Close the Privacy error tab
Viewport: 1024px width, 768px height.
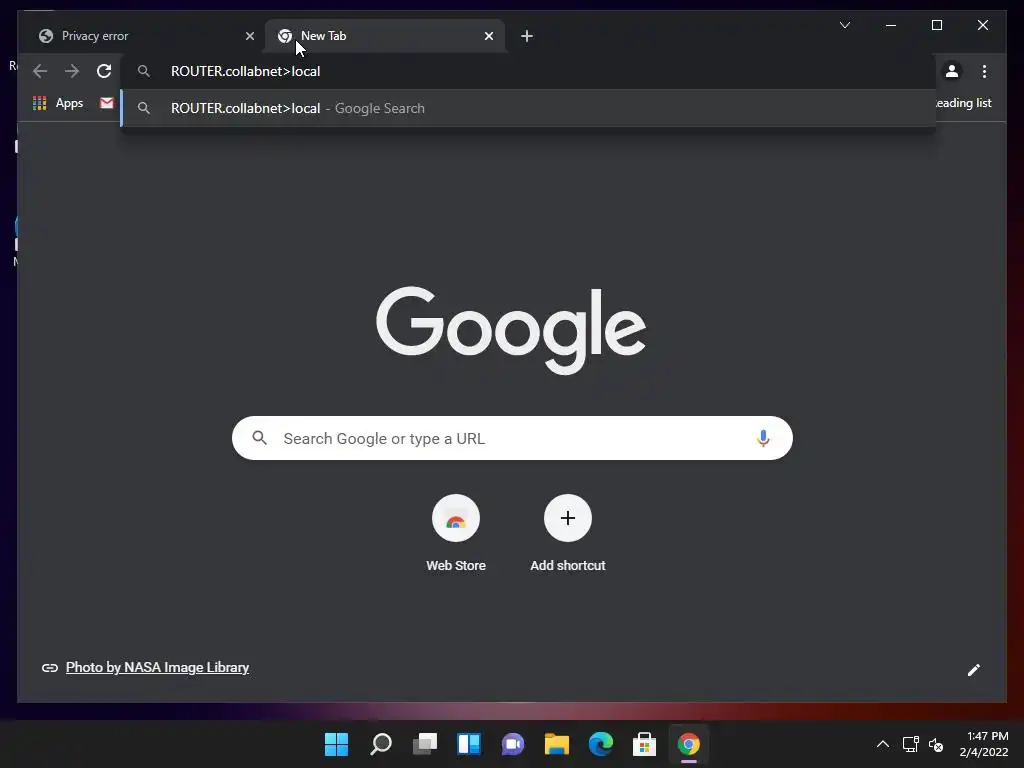pyautogui.click(x=249, y=36)
